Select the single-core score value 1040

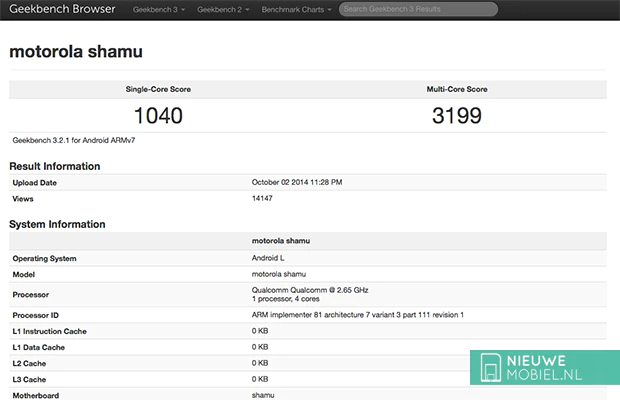click(158, 116)
